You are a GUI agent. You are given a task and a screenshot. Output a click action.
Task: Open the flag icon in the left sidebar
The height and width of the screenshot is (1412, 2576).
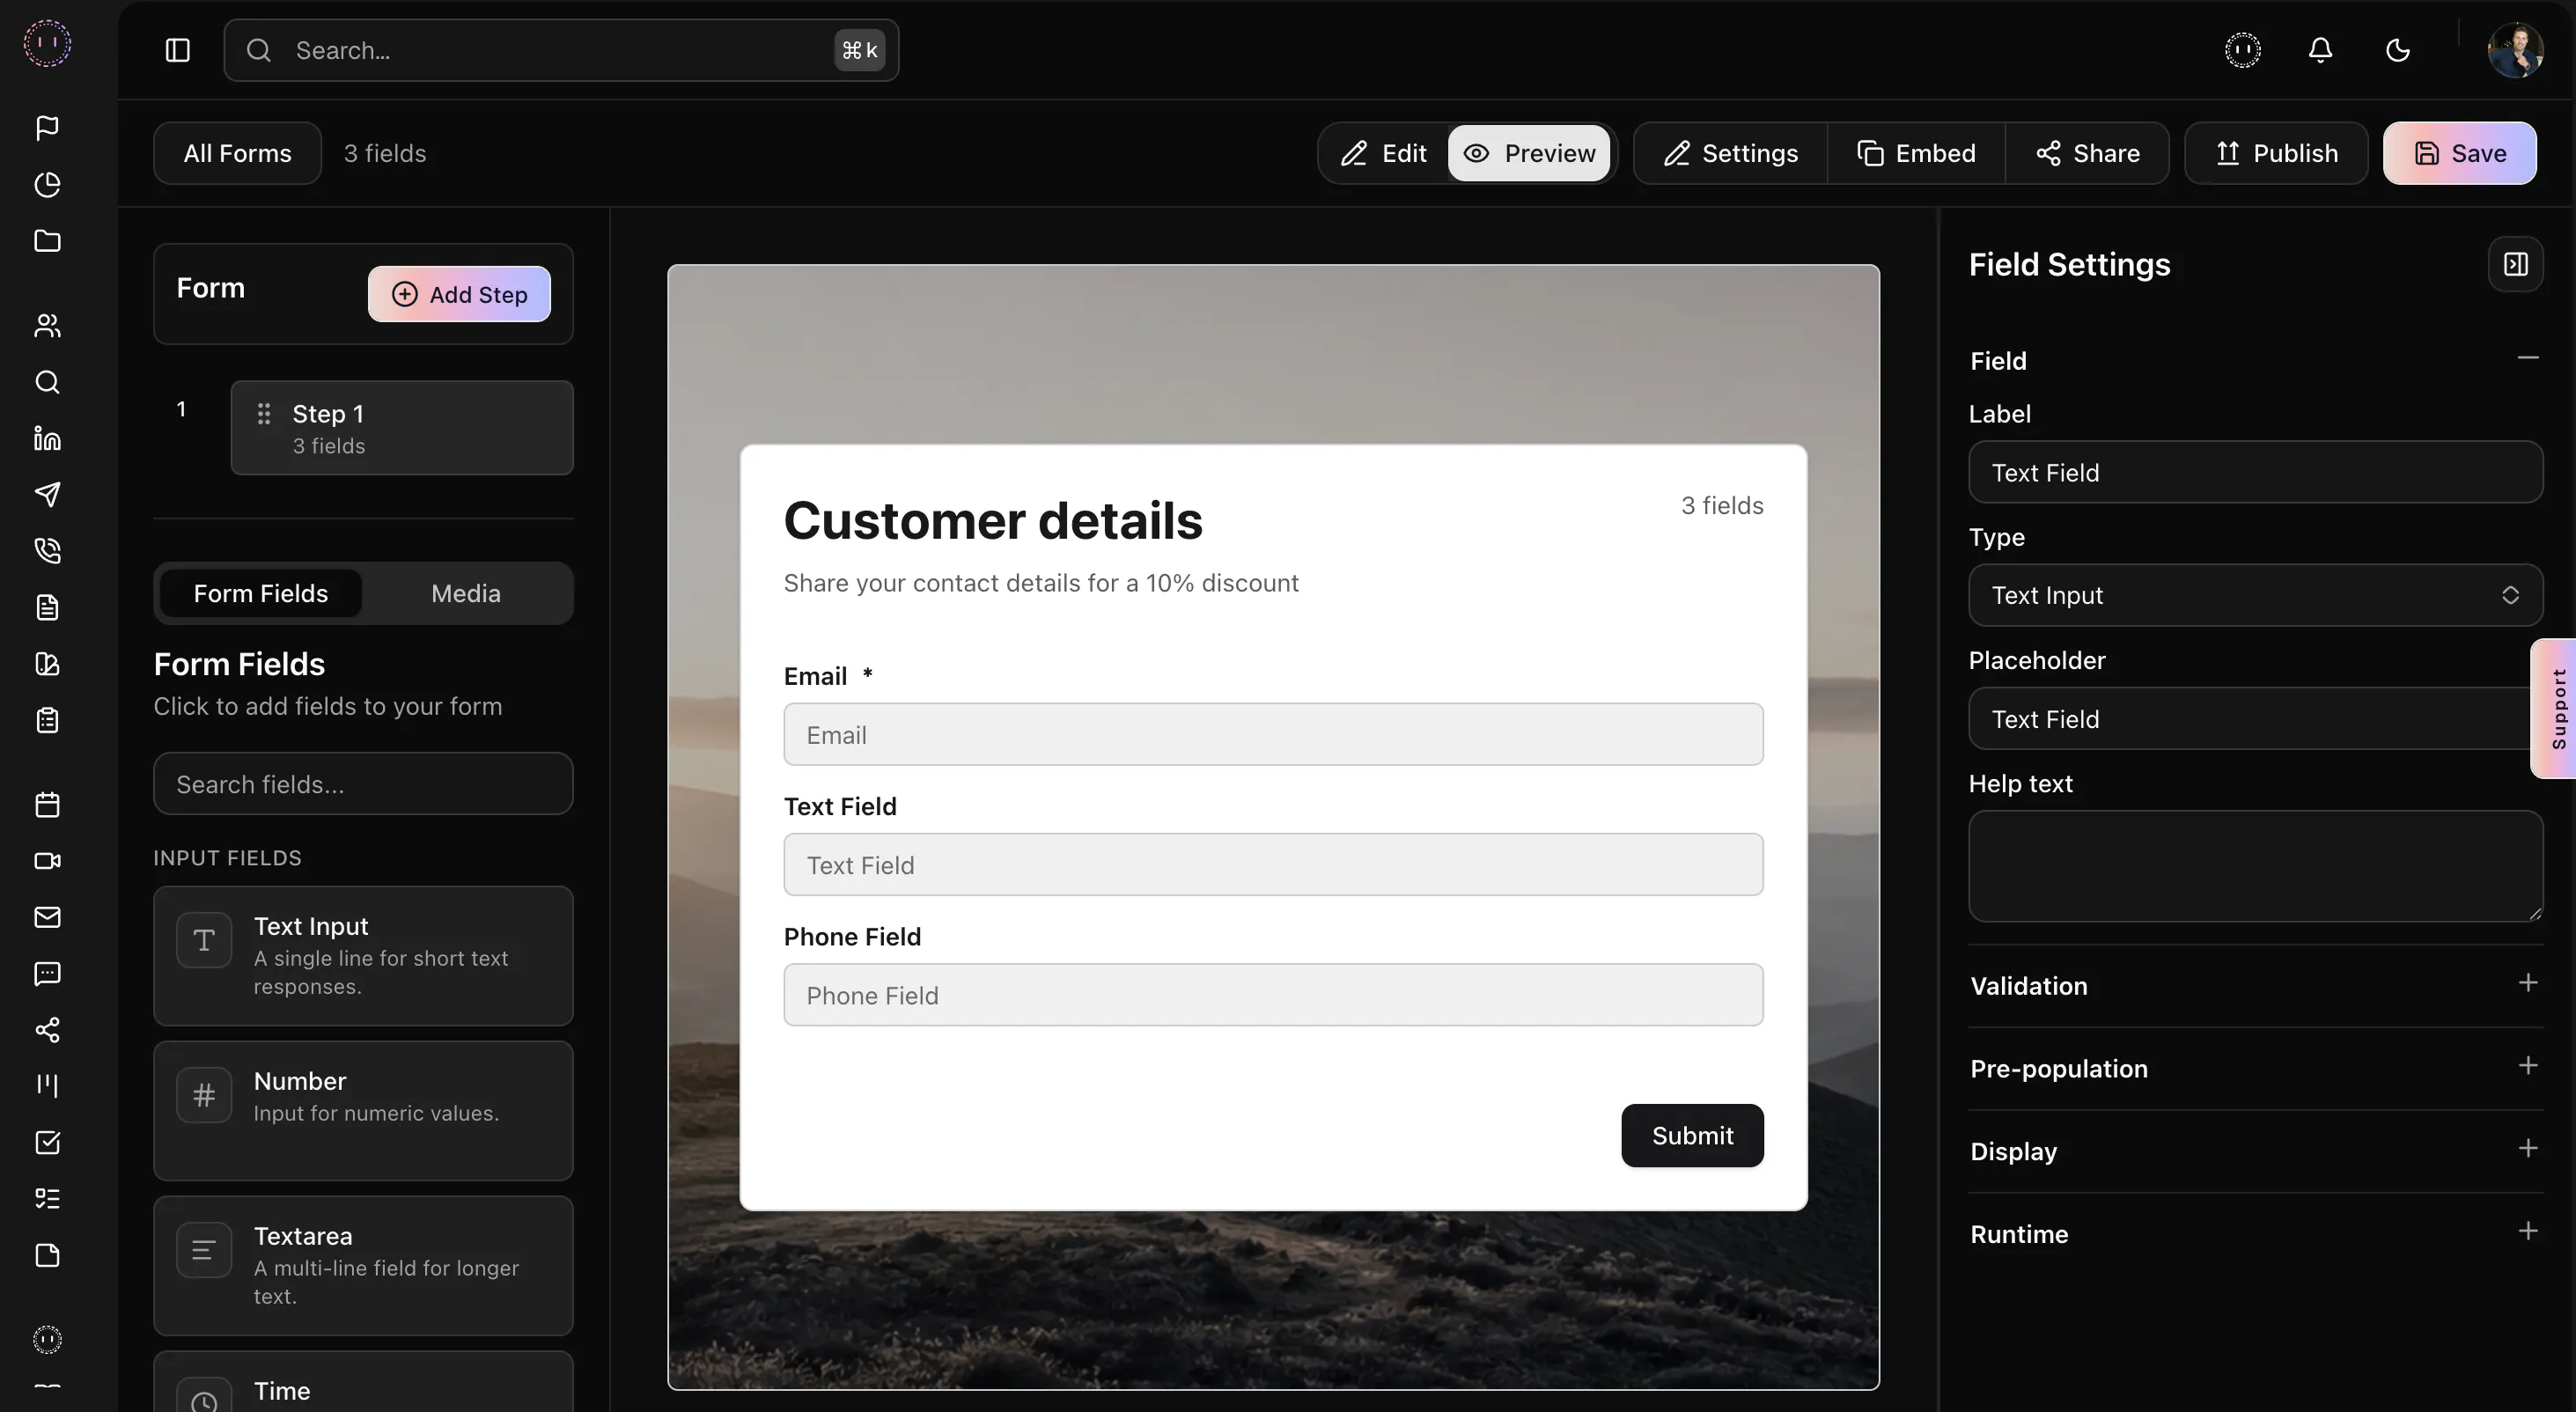[47, 128]
